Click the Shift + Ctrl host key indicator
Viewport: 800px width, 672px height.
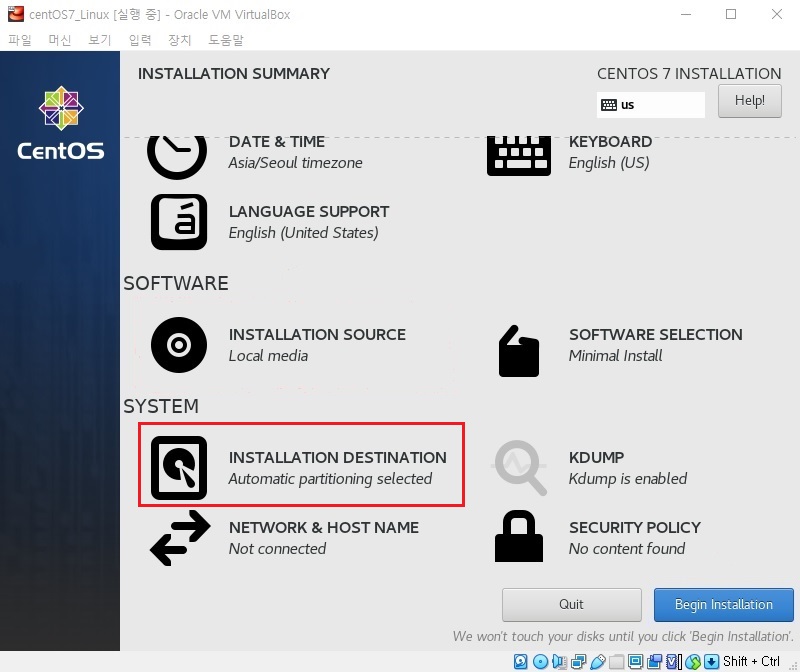(x=751, y=662)
